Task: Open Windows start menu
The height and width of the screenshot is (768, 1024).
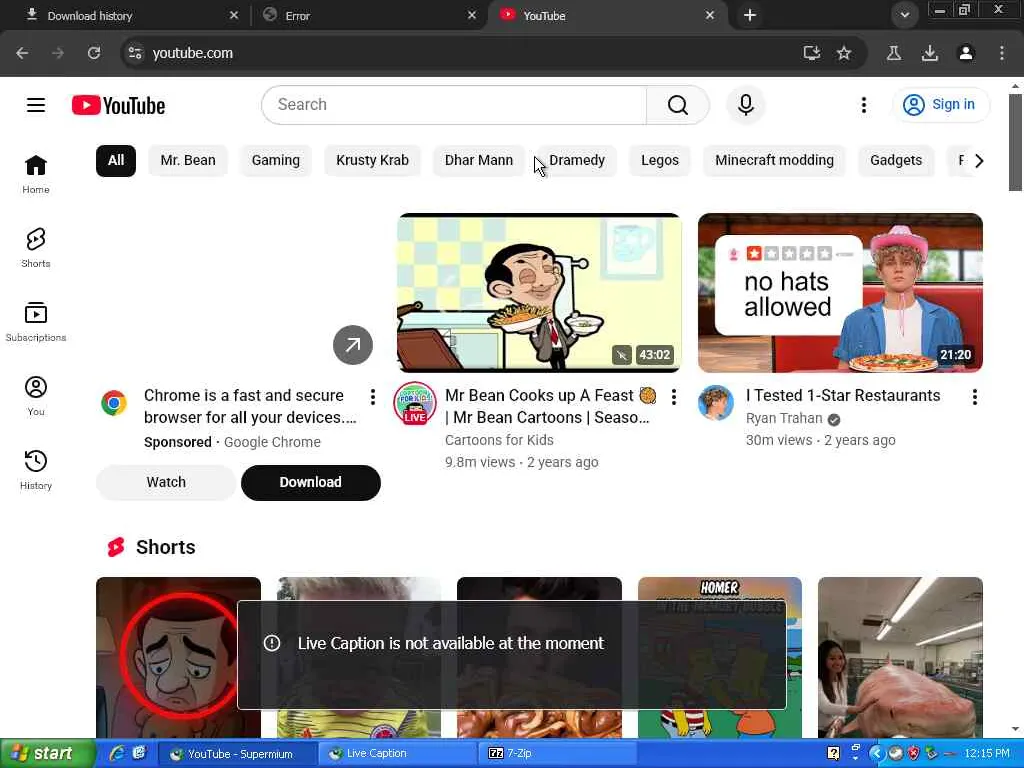Action: [47, 754]
